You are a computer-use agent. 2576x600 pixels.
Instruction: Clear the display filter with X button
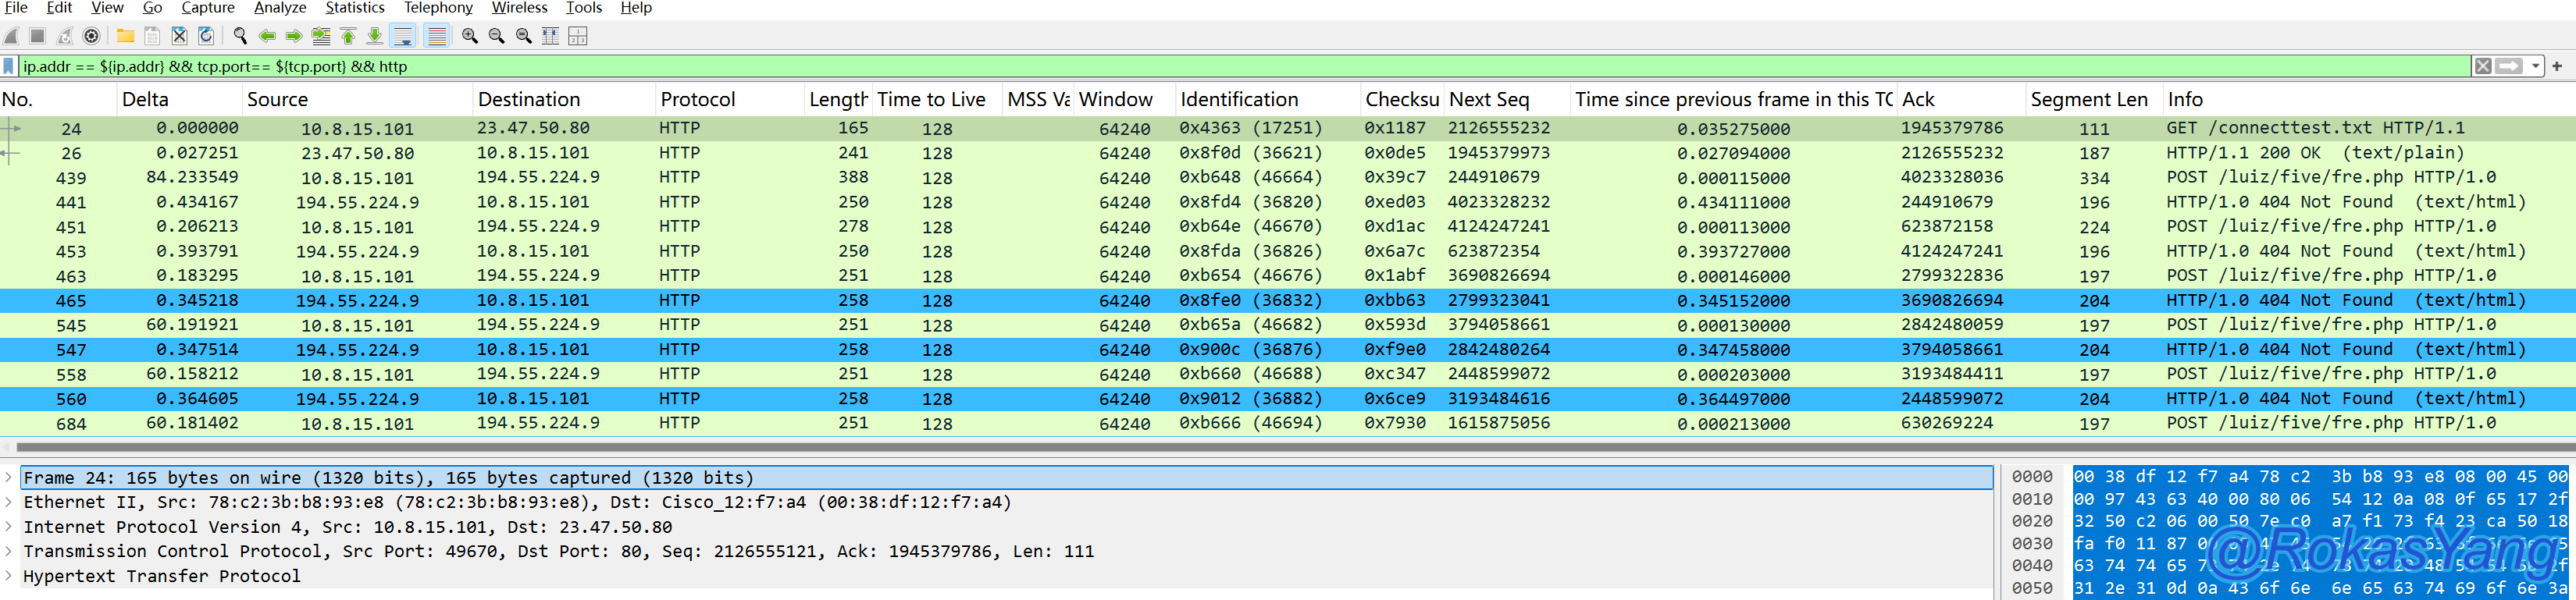(x=2483, y=66)
